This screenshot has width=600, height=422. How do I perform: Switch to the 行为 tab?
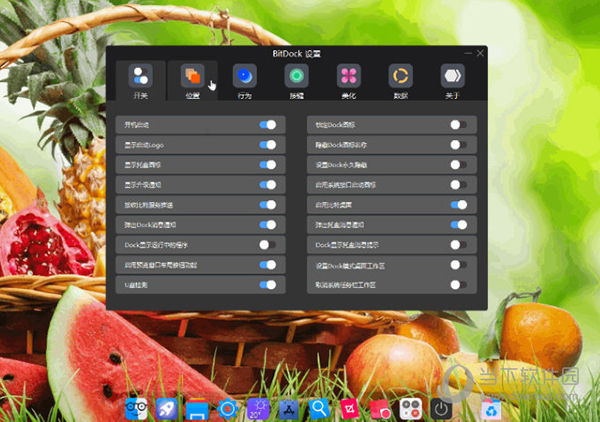click(245, 81)
